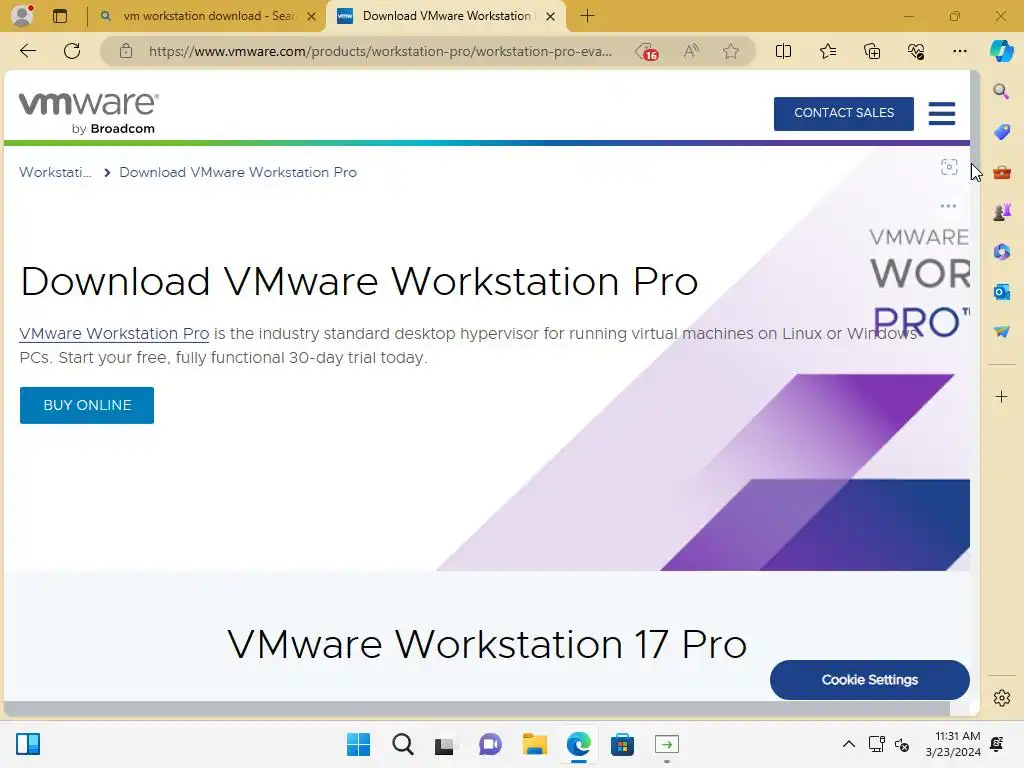The image size is (1024, 768).
Task: Launch Copilot from the toolbar
Action: [1001, 51]
